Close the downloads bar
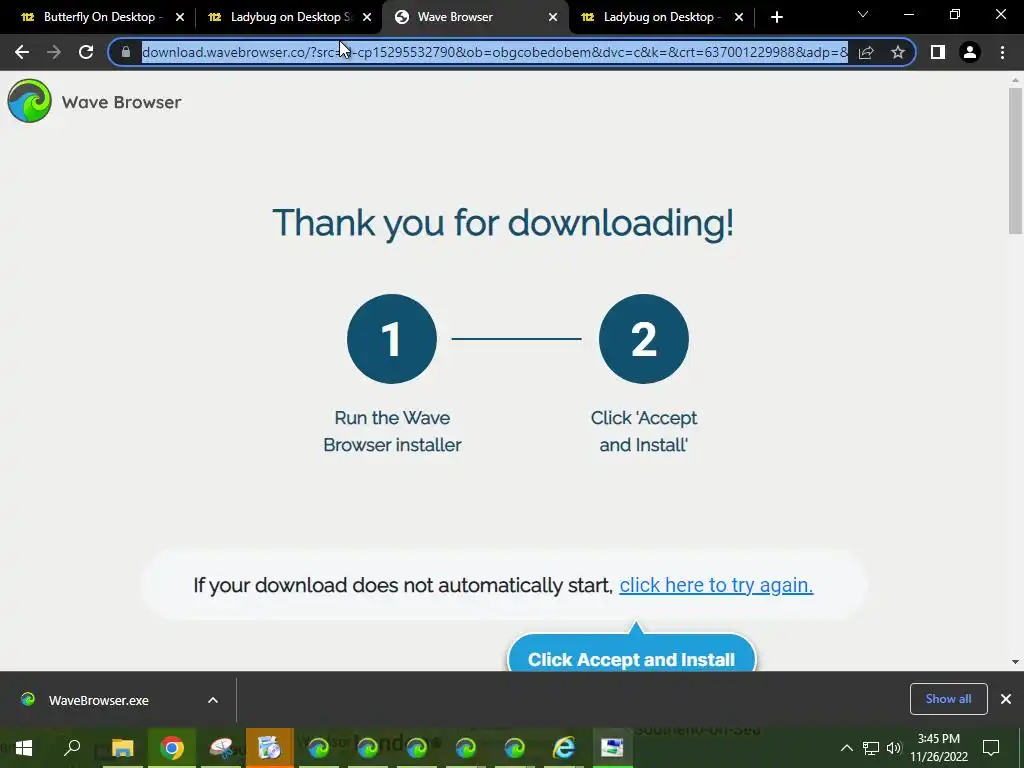The height and width of the screenshot is (768, 1024). tap(1006, 699)
